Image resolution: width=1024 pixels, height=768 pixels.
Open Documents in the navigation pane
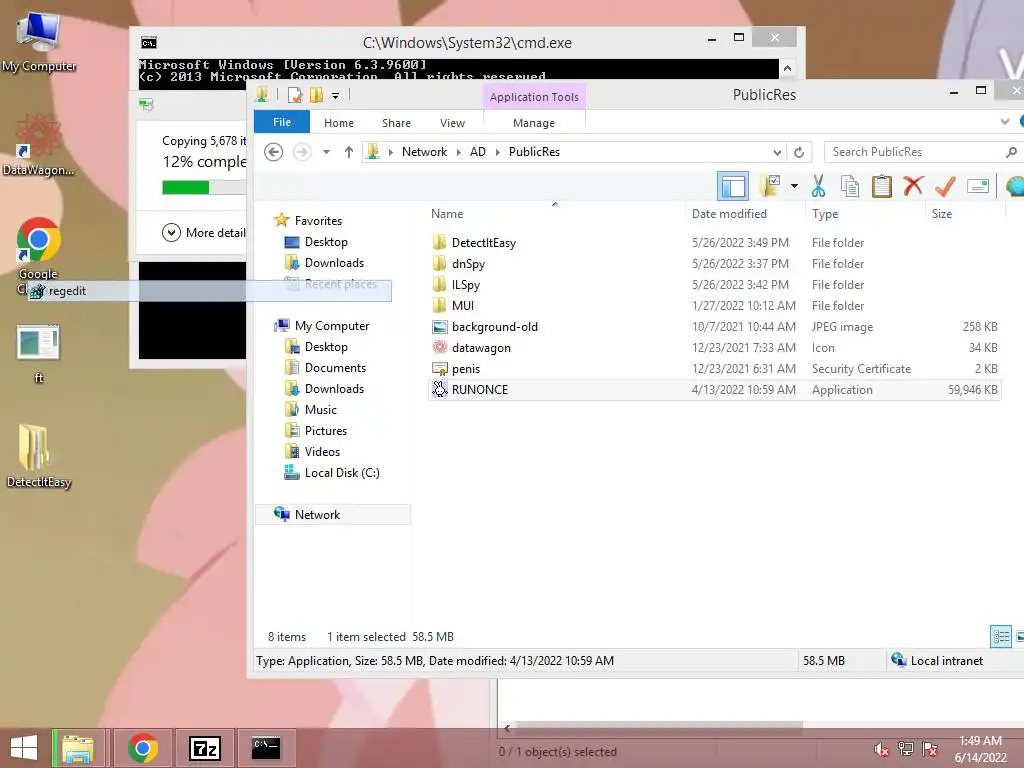(335, 368)
